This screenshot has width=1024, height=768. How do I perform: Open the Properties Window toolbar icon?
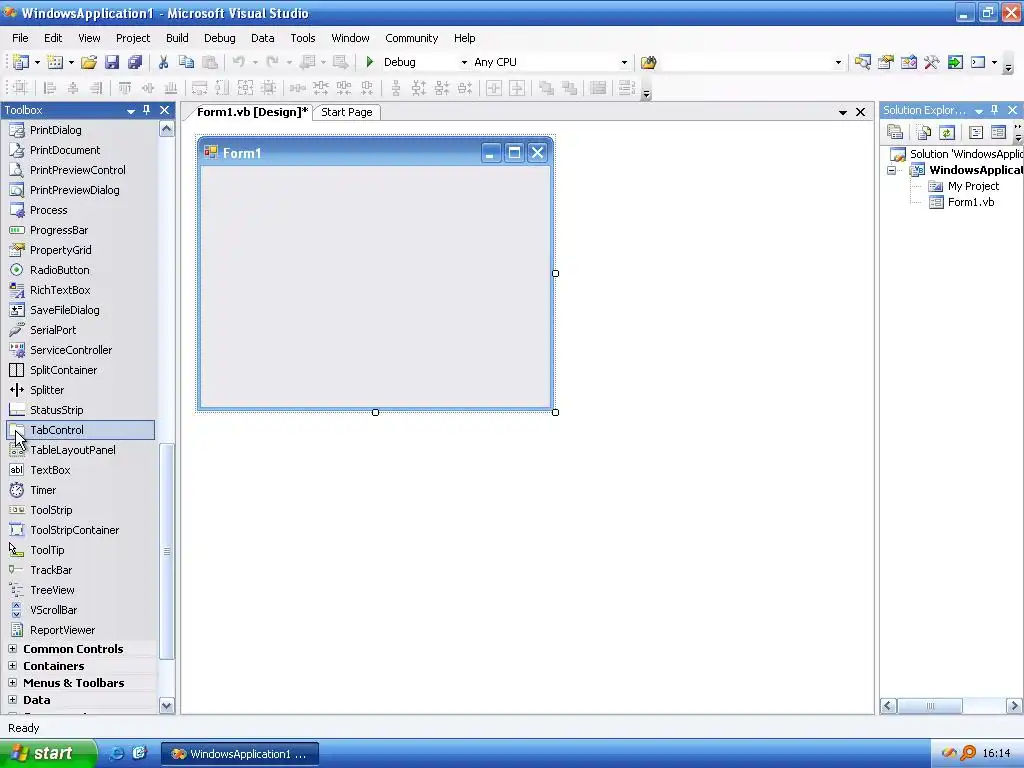click(x=886, y=62)
